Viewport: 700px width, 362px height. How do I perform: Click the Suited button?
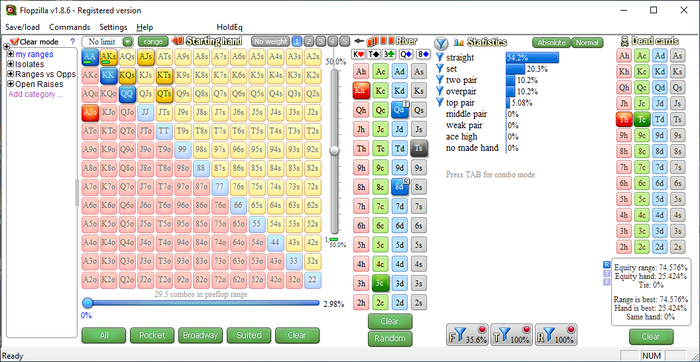pos(249,335)
